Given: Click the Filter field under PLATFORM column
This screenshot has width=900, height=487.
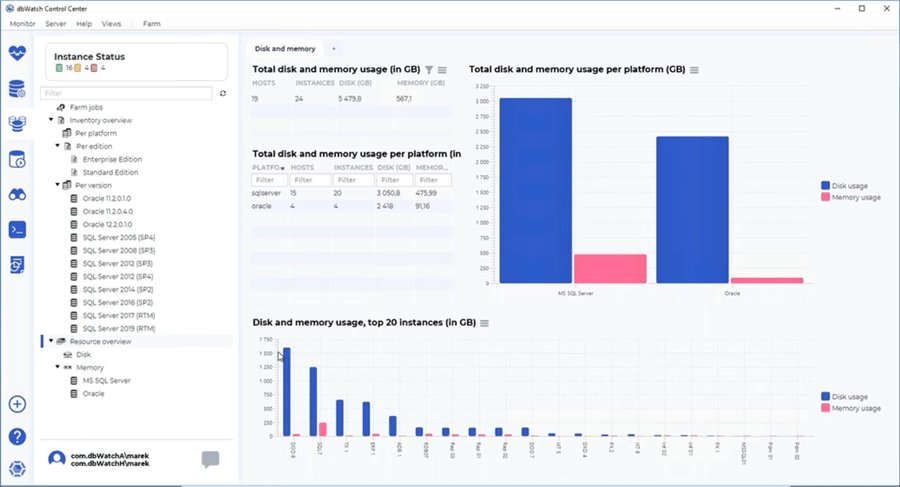Looking at the screenshot, I should 269,180.
